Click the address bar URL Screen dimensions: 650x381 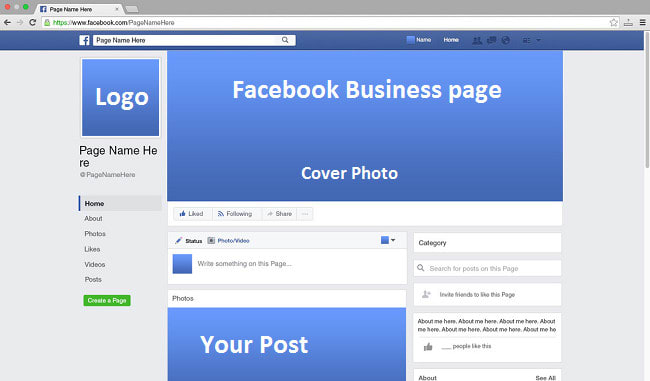[114, 22]
